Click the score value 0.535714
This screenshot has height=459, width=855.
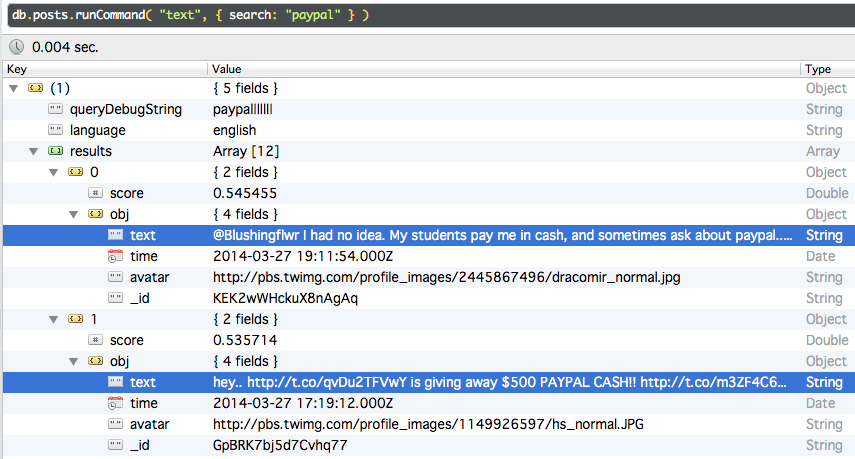point(245,340)
